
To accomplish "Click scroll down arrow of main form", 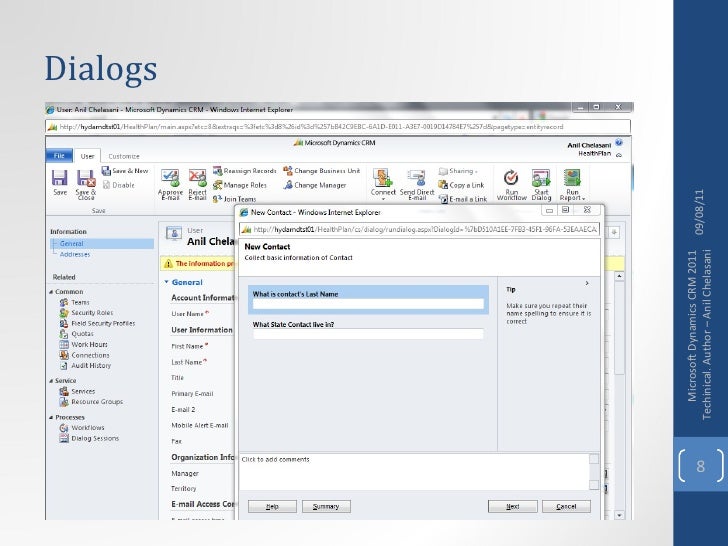I will (x=619, y=515).
